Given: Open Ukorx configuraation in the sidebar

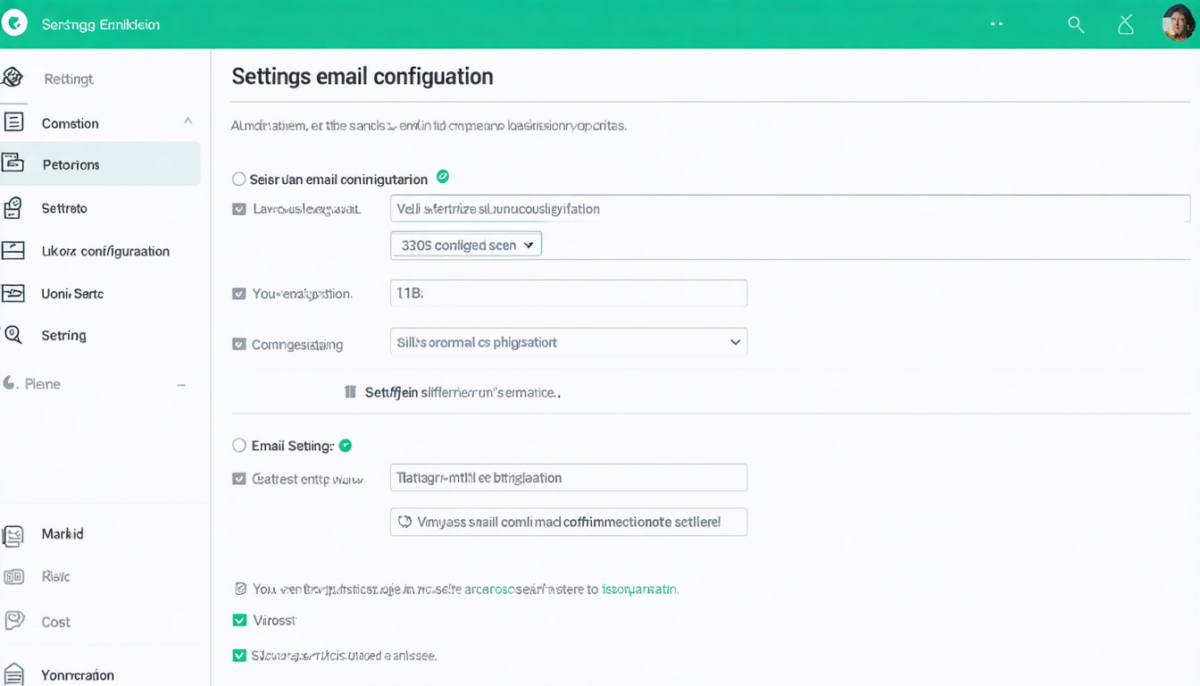Looking at the screenshot, I should 105,251.
